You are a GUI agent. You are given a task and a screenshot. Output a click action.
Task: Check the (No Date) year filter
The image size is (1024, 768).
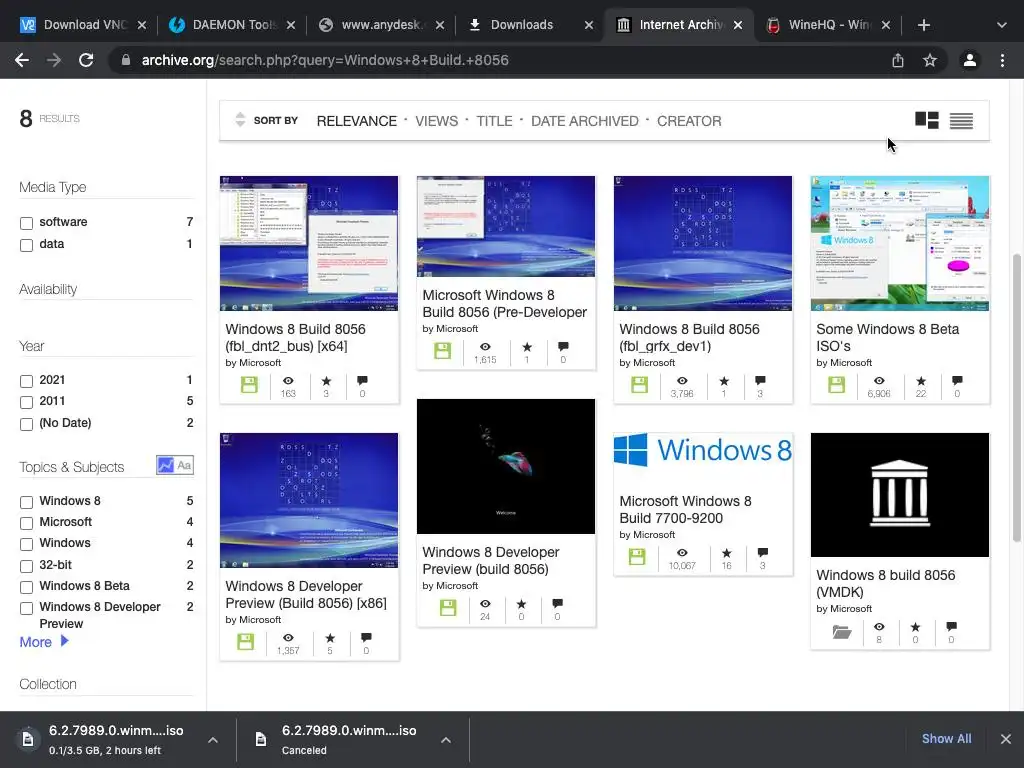pyautogui.click(x=26, y=424)
